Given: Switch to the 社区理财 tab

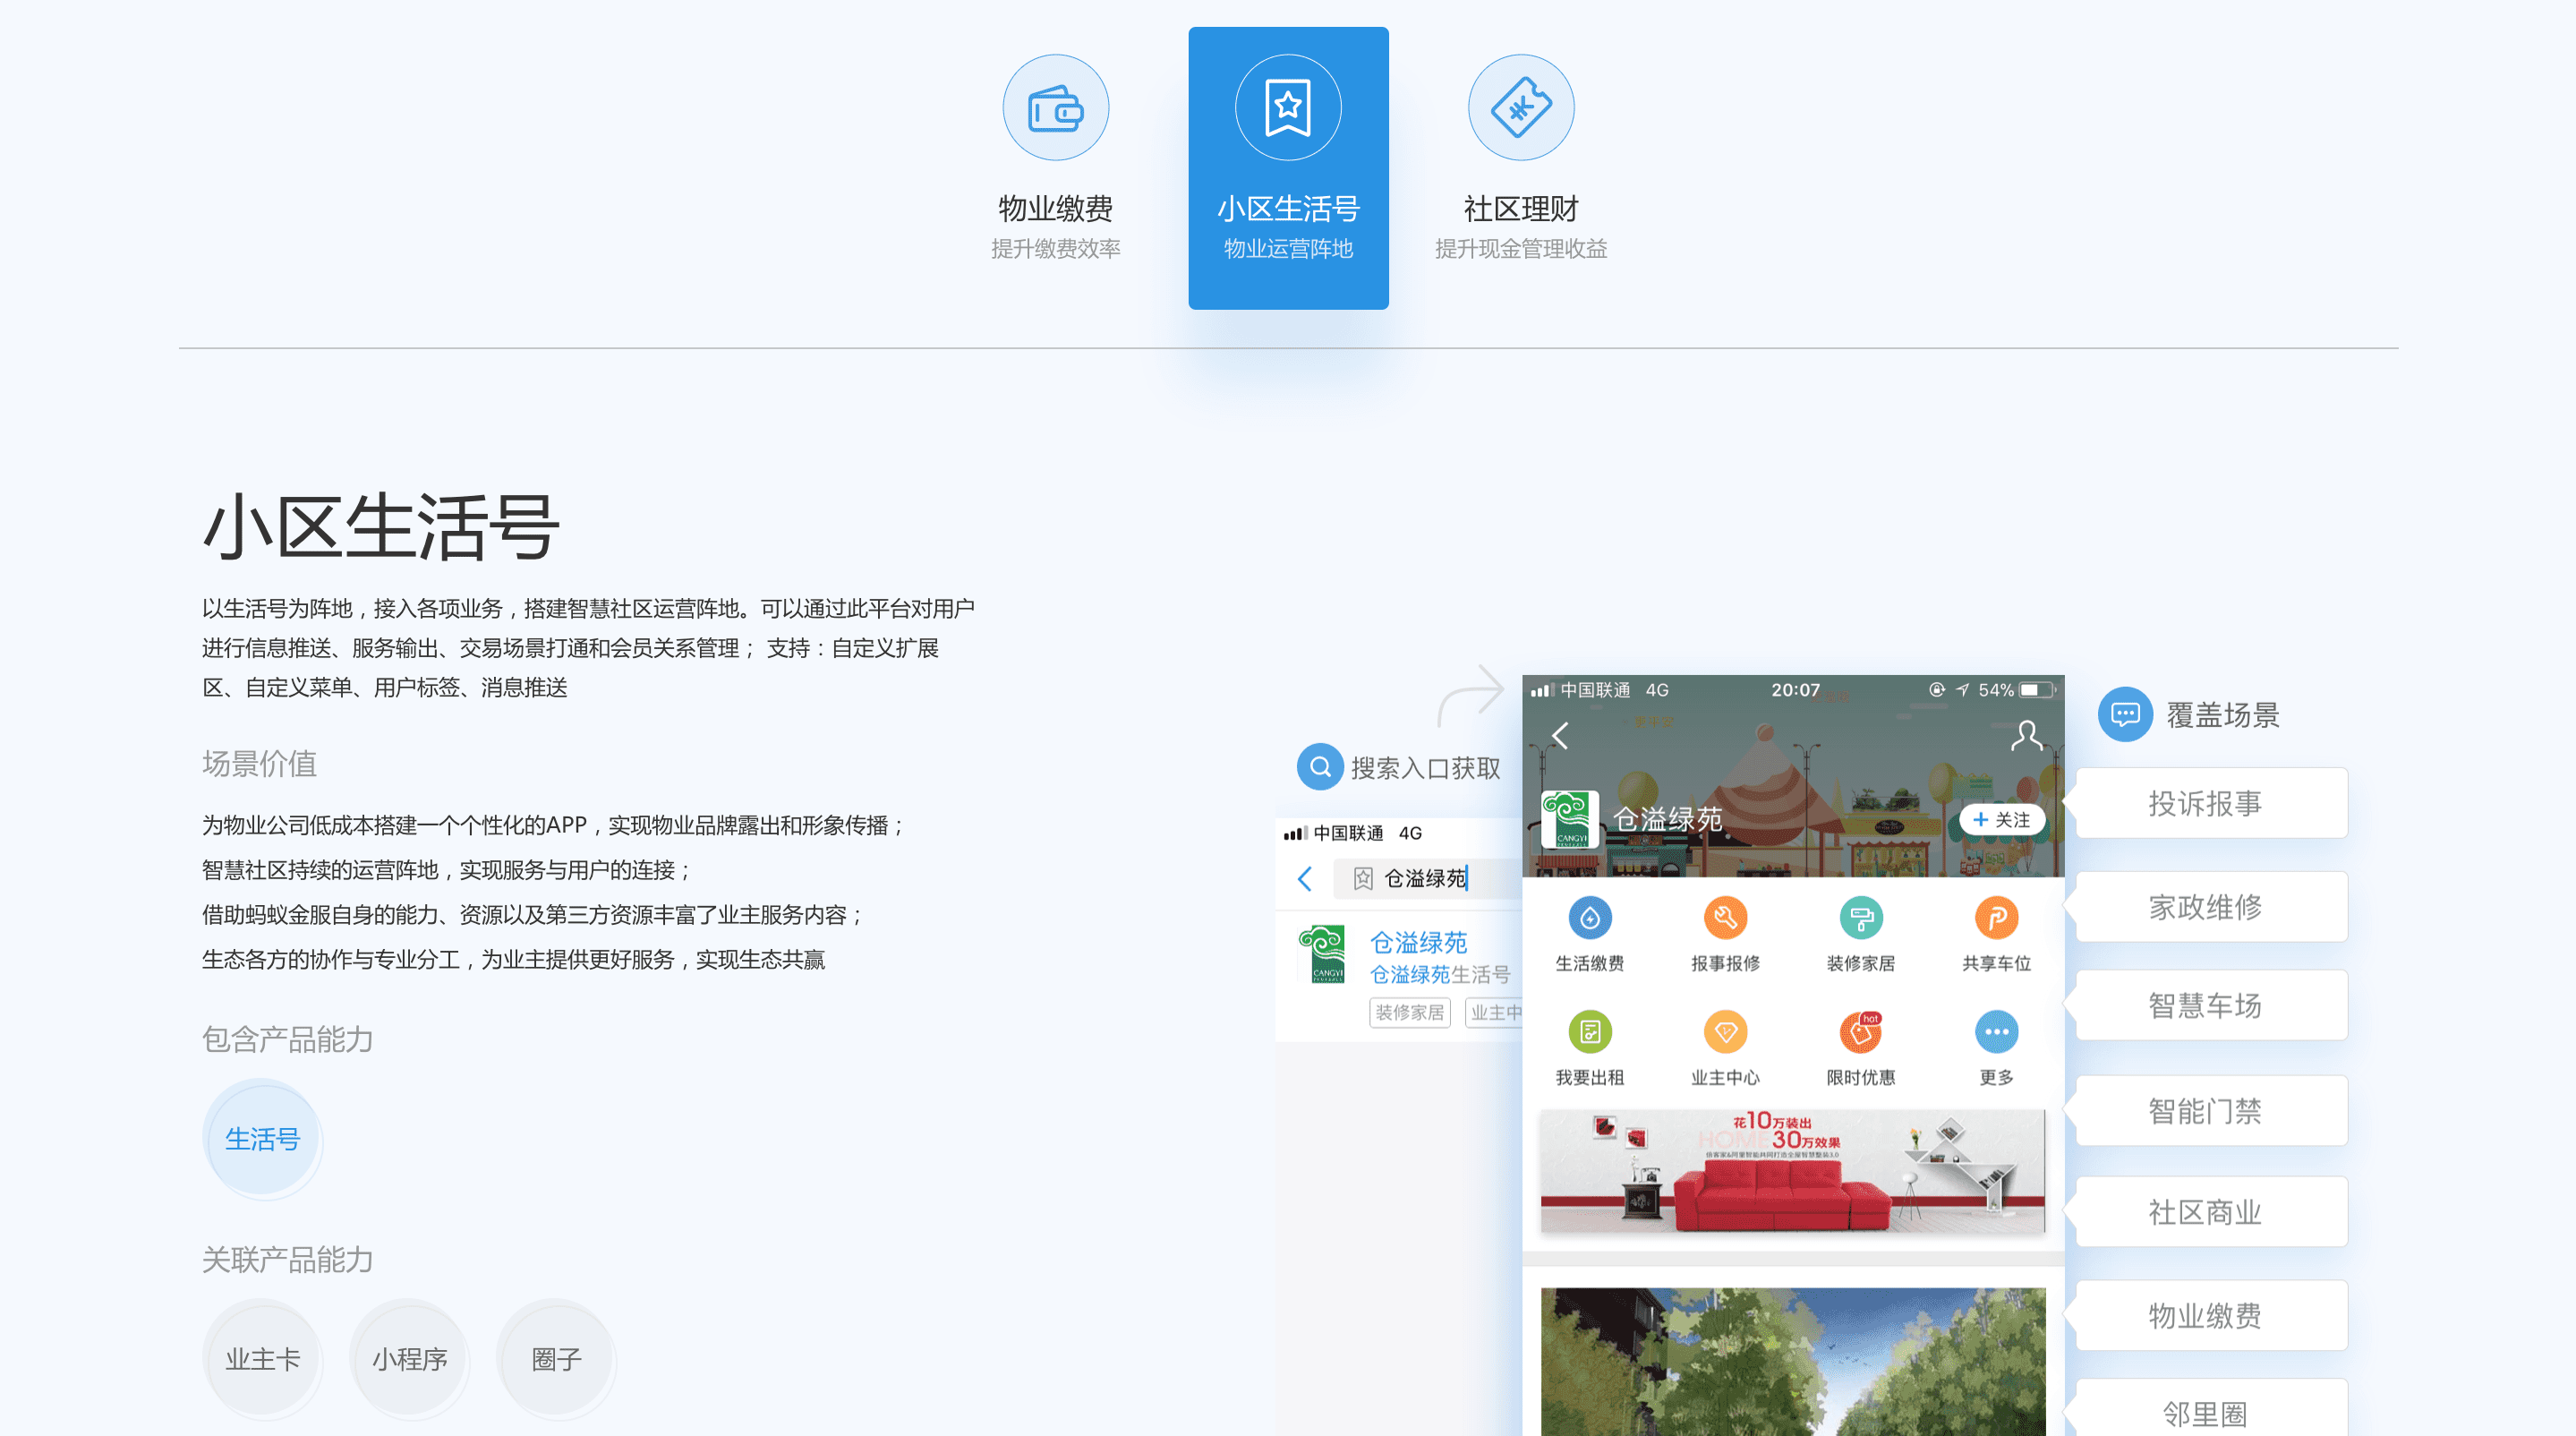Looking at the screenshot, I should (x=1520, y=168).
